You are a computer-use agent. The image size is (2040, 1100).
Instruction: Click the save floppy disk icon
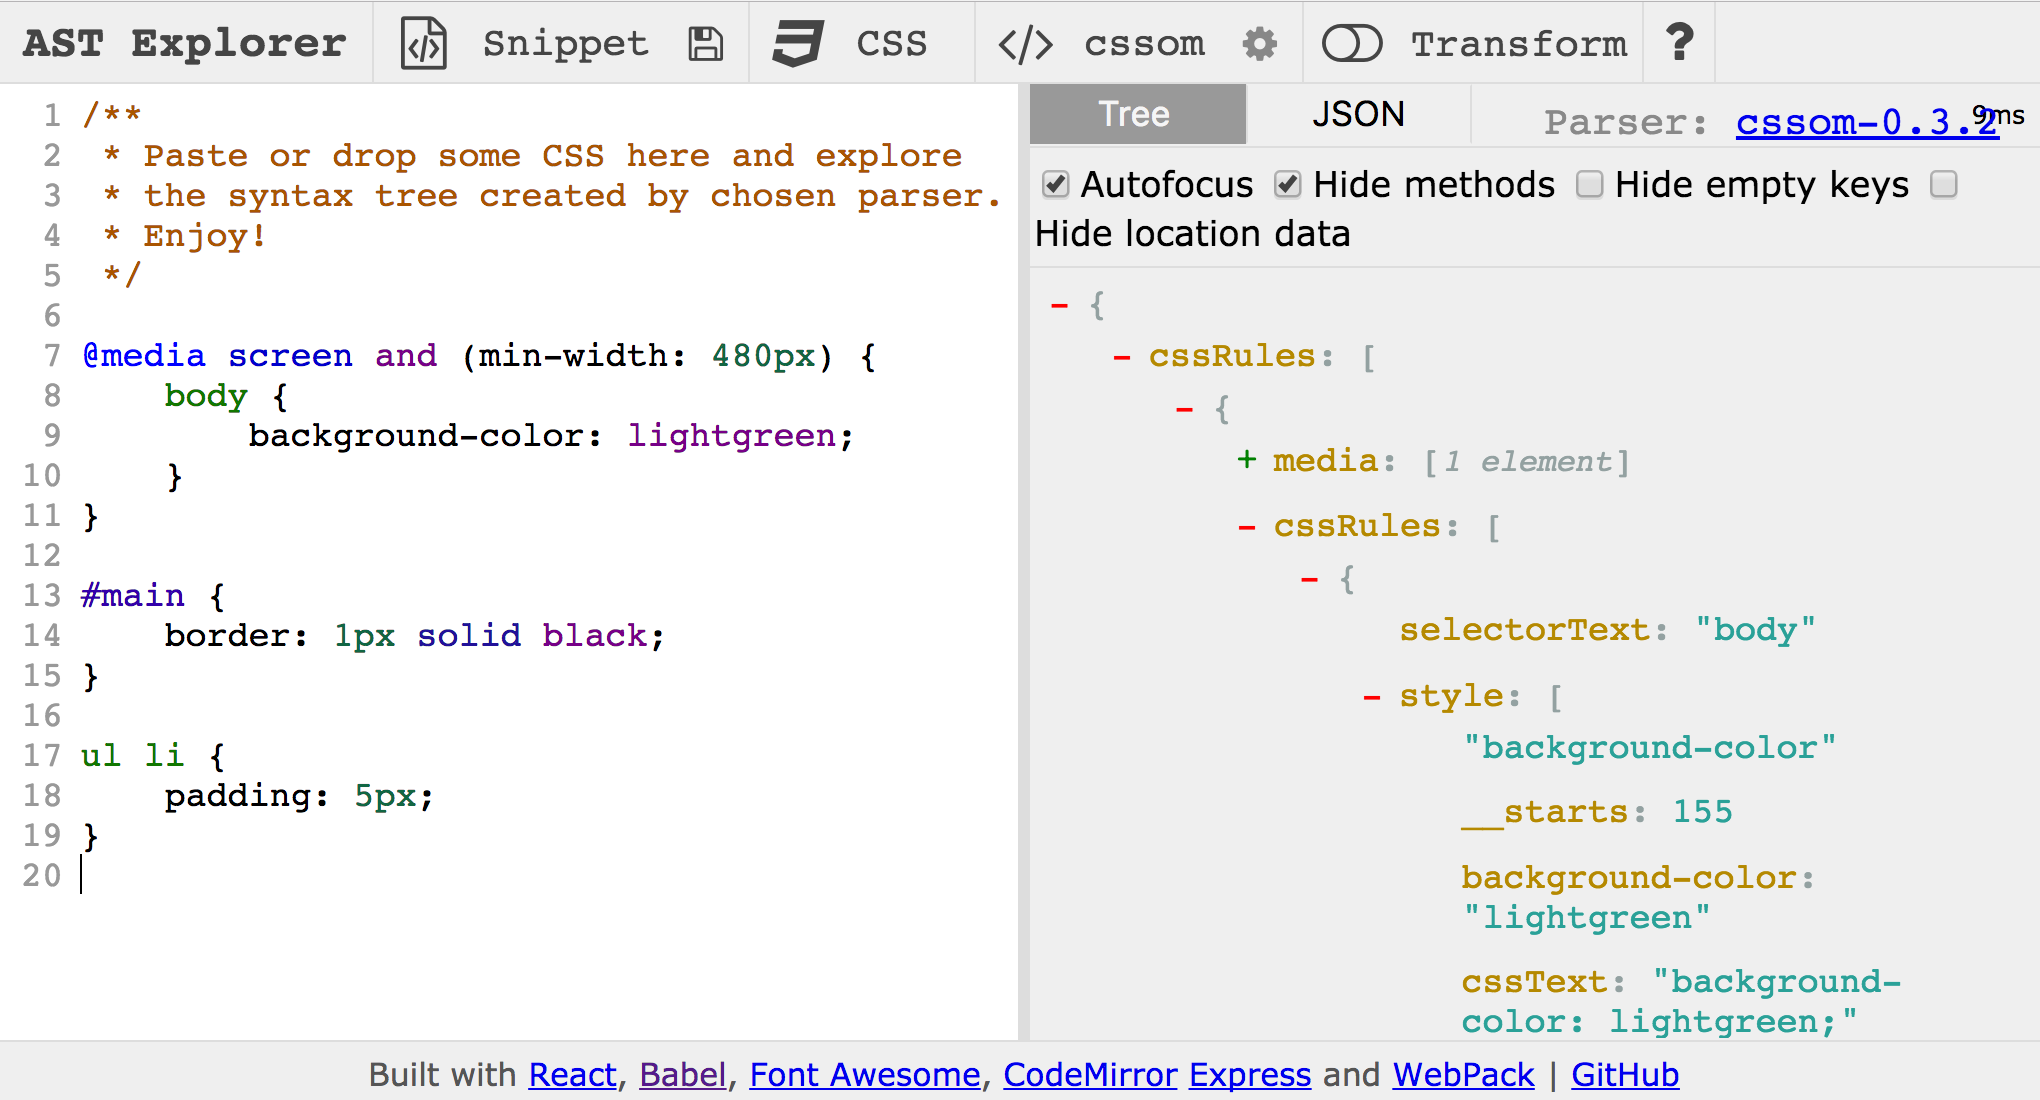[706, 44]
